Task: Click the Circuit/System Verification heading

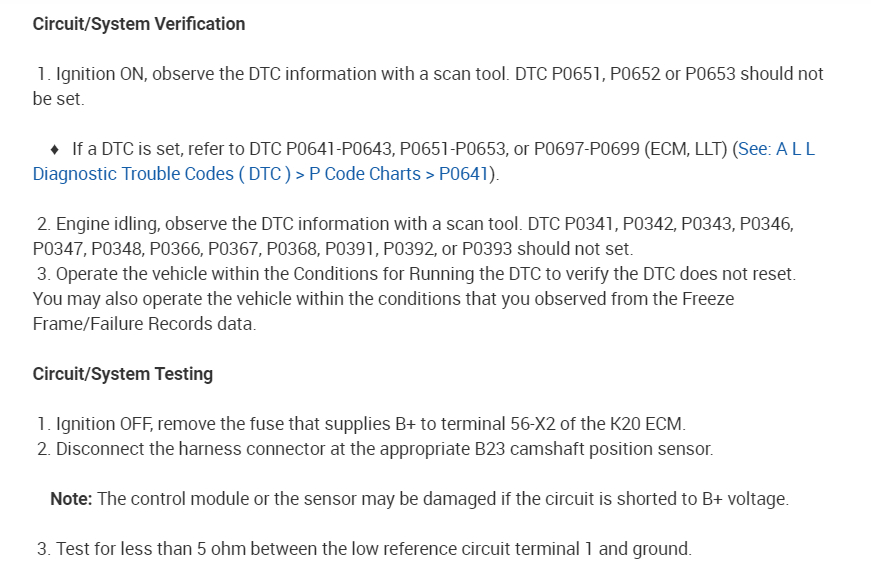Action: pyautogui.click(x=139, y=24)
